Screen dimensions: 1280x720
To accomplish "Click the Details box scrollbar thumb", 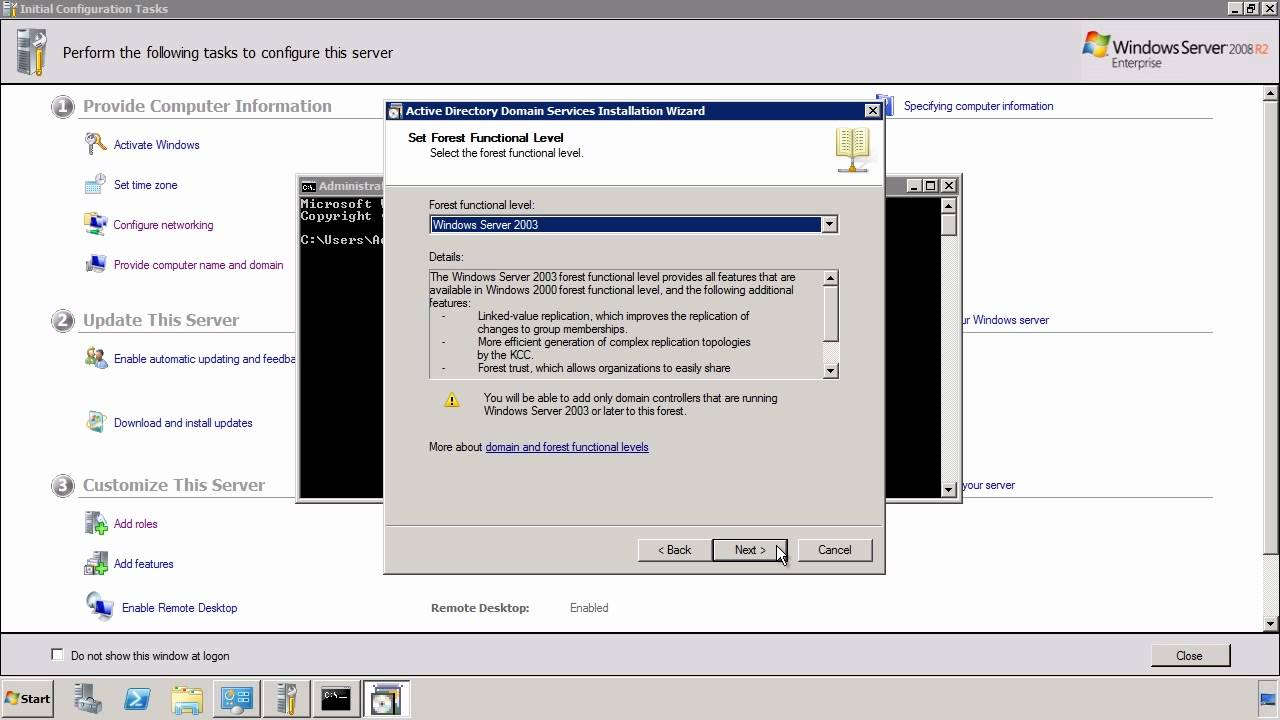I will click(830, 312).
